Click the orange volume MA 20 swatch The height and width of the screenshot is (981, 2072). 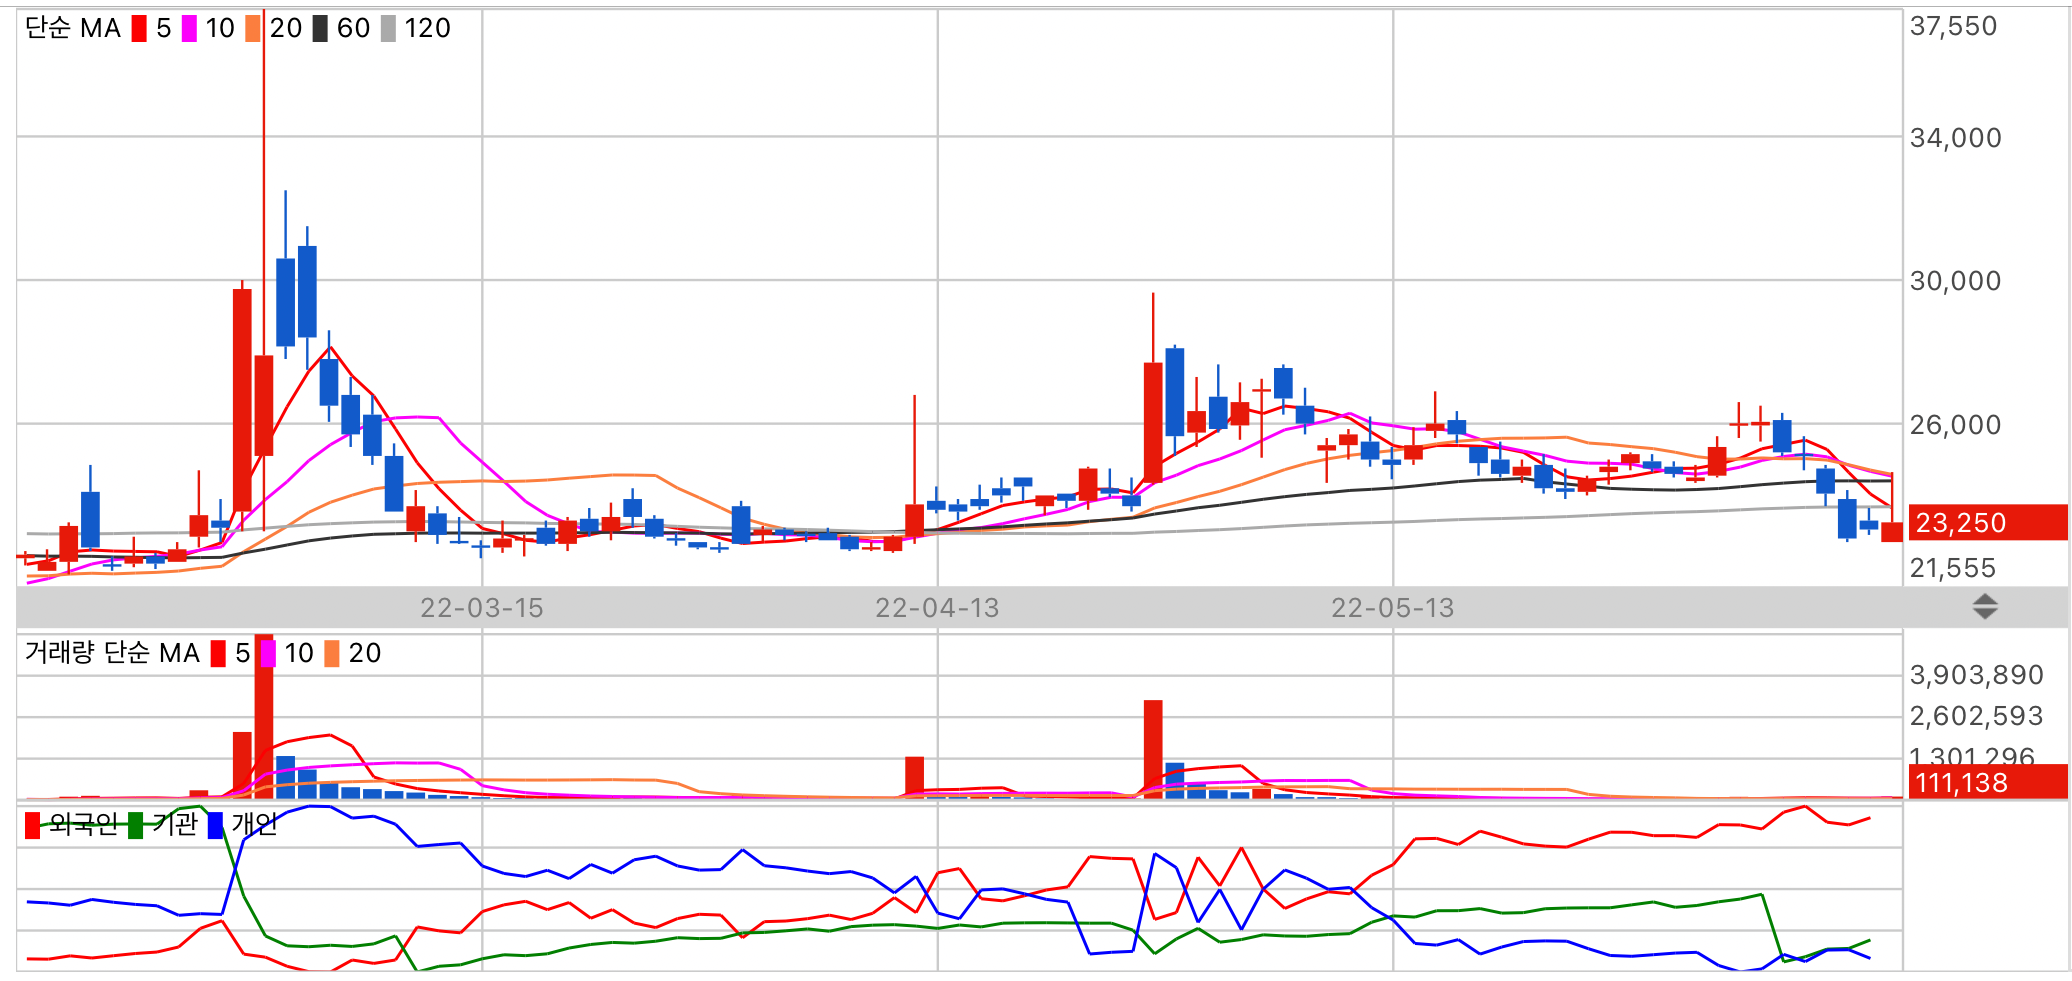(x=332, y=653)
